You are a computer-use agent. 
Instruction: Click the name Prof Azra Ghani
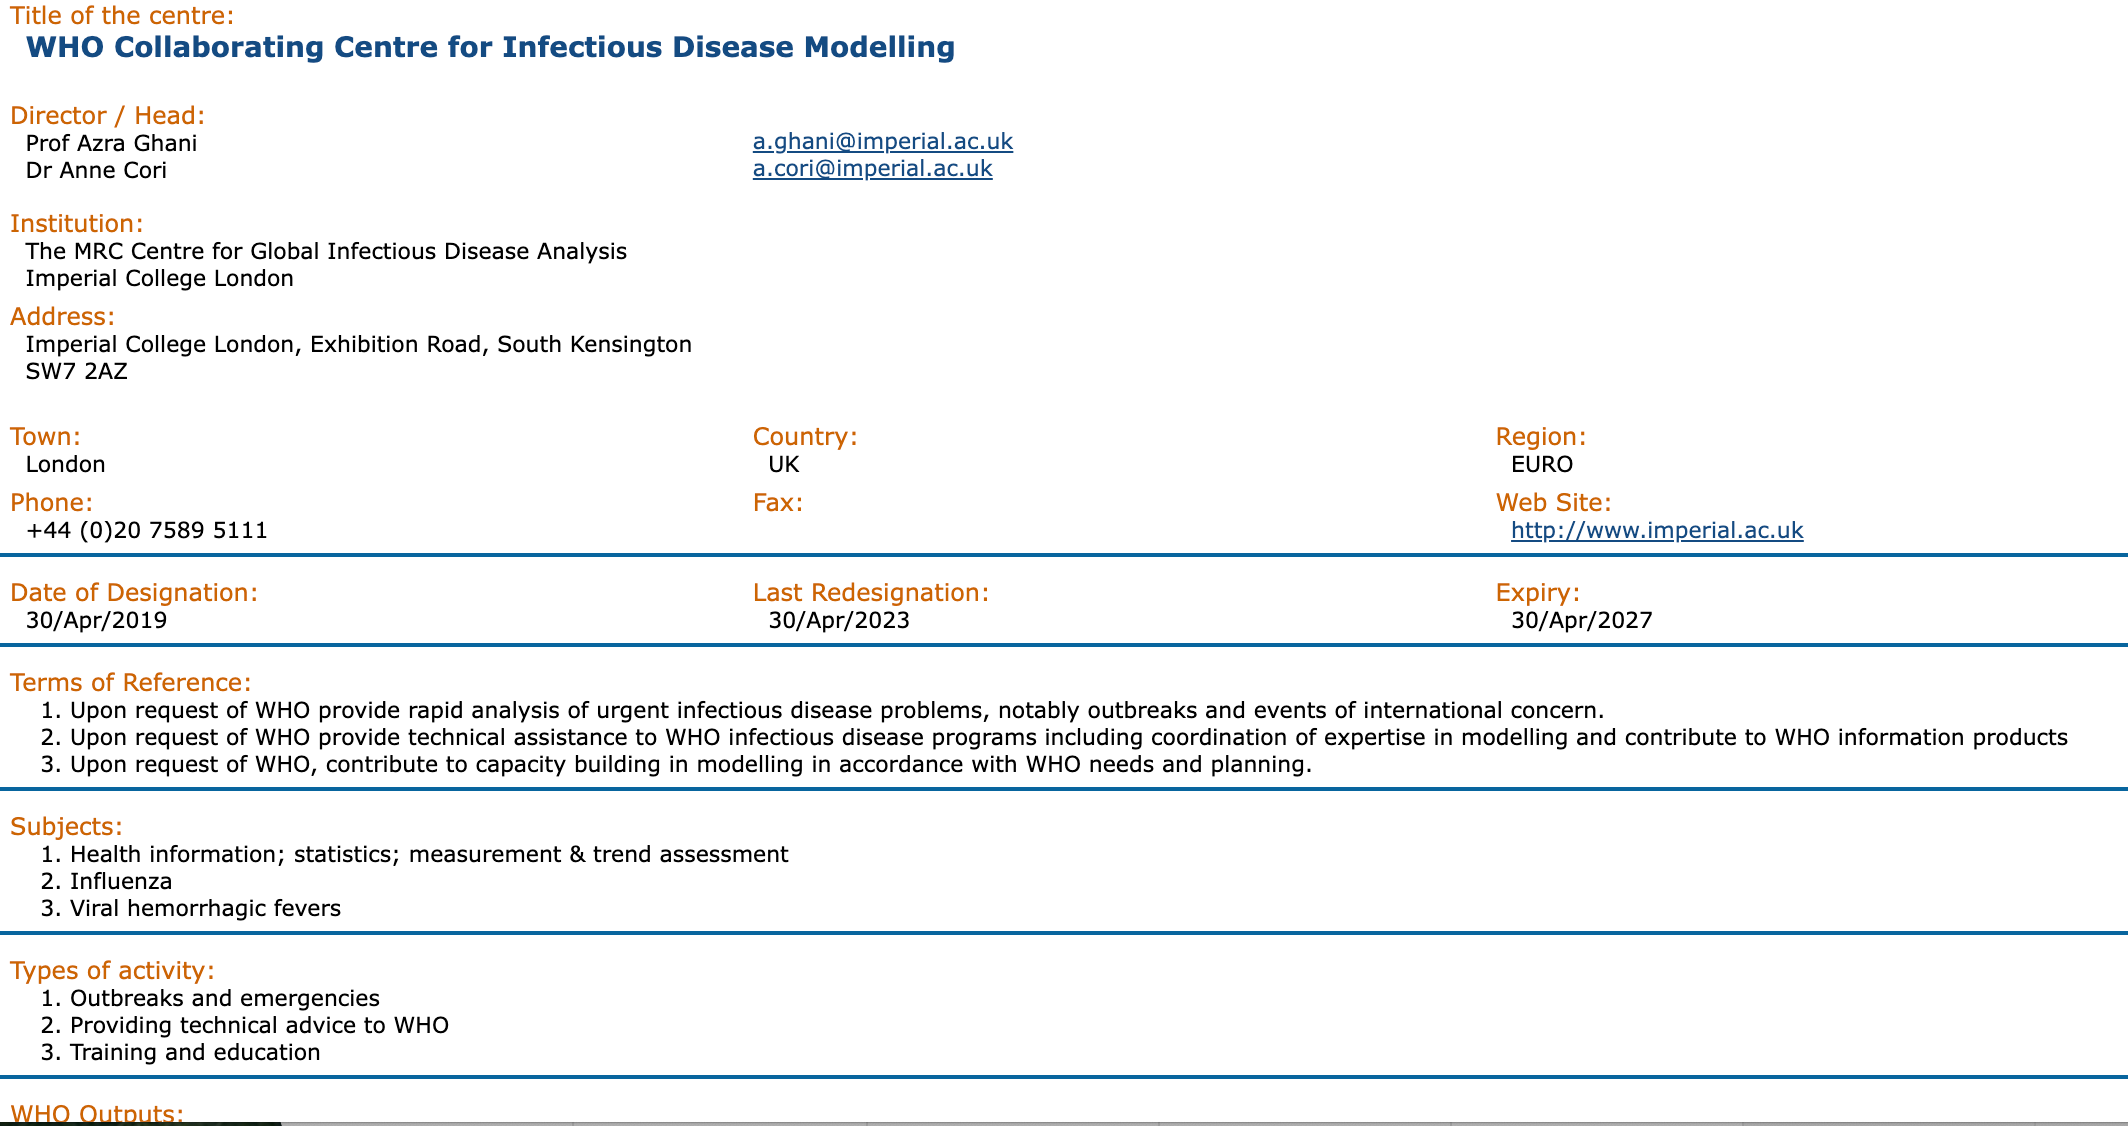(x=111, y=144)
